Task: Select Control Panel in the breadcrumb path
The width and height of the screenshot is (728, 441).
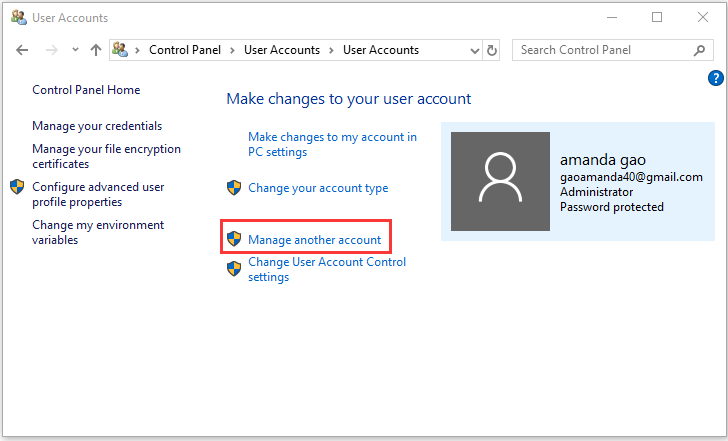Action: [x=186, y=50]
